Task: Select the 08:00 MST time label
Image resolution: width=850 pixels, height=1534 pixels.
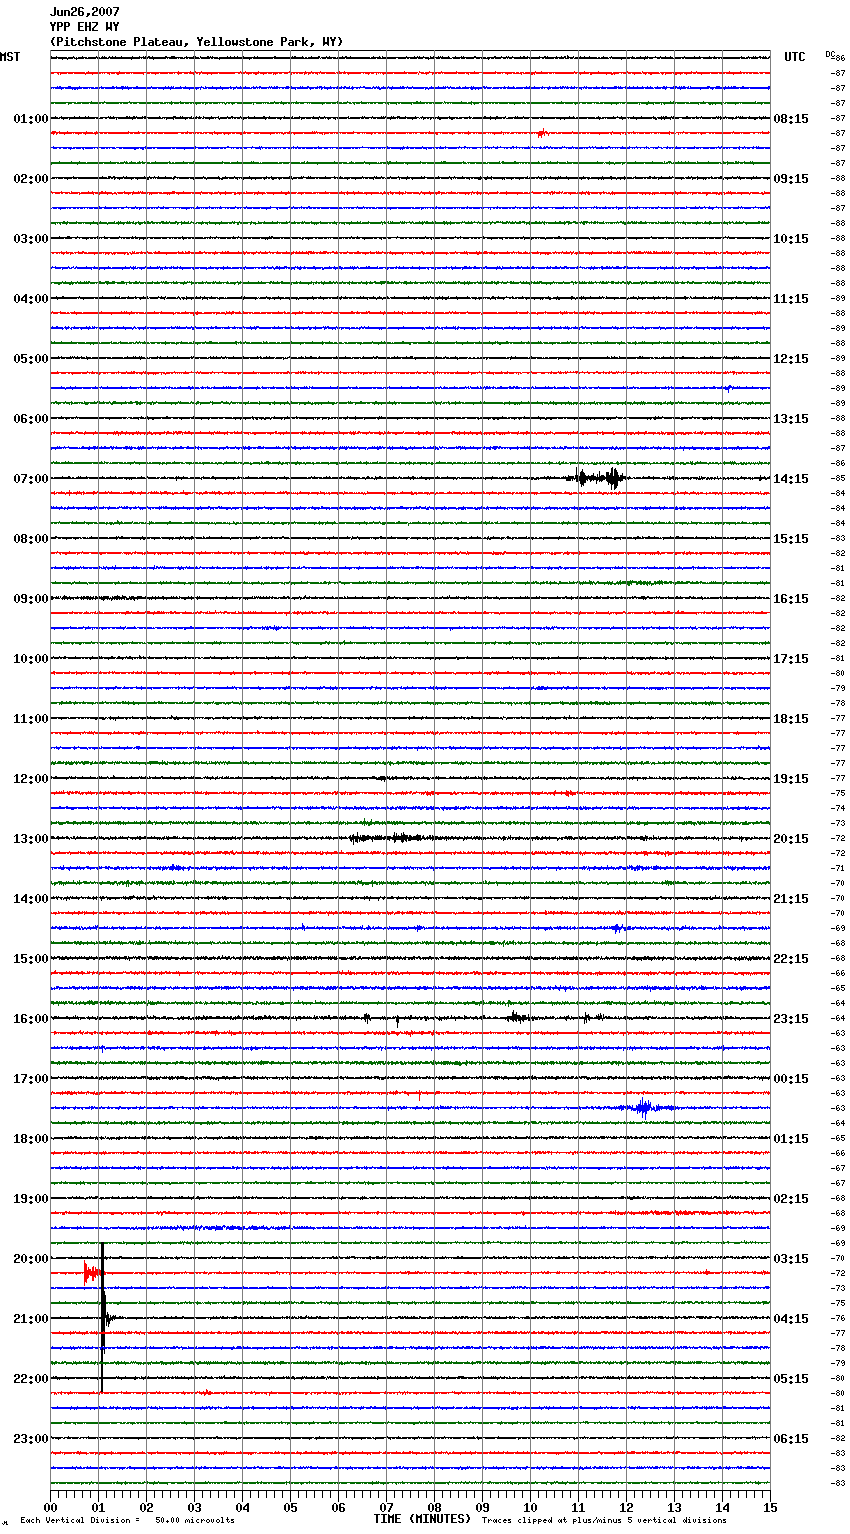Action: pos(31,539)
